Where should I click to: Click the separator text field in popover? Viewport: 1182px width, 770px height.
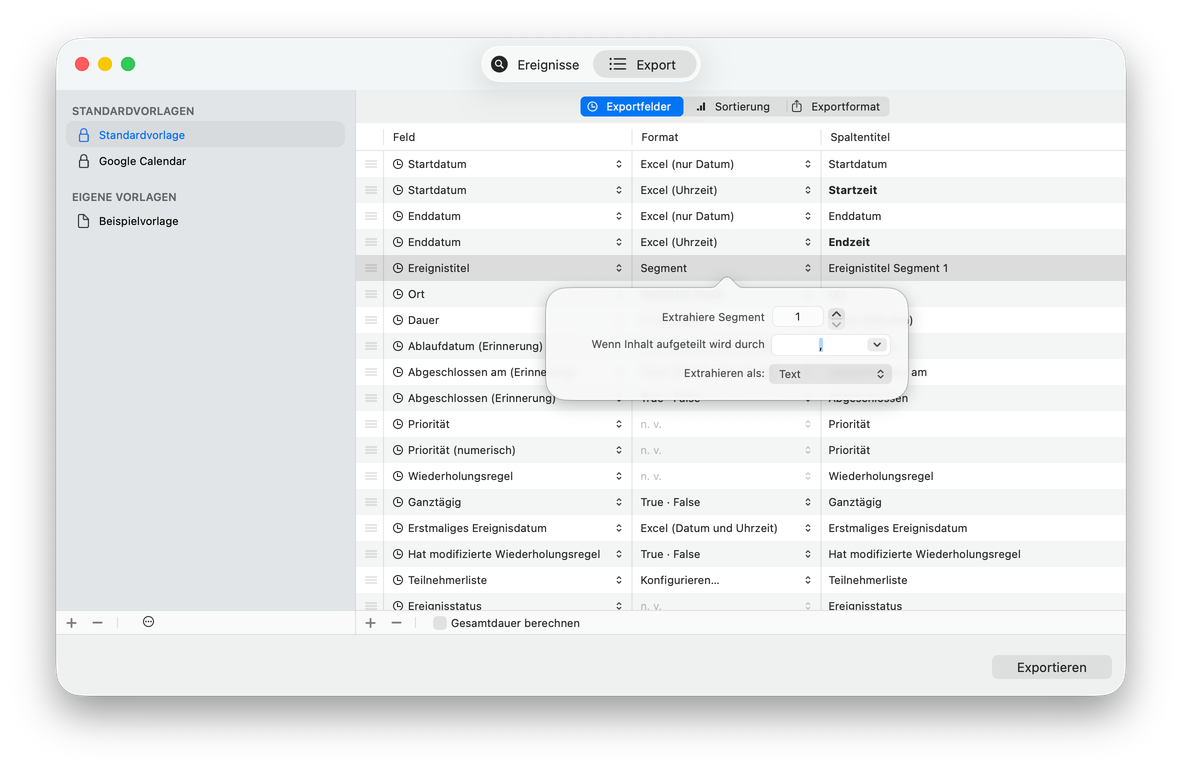click(819, 345)
